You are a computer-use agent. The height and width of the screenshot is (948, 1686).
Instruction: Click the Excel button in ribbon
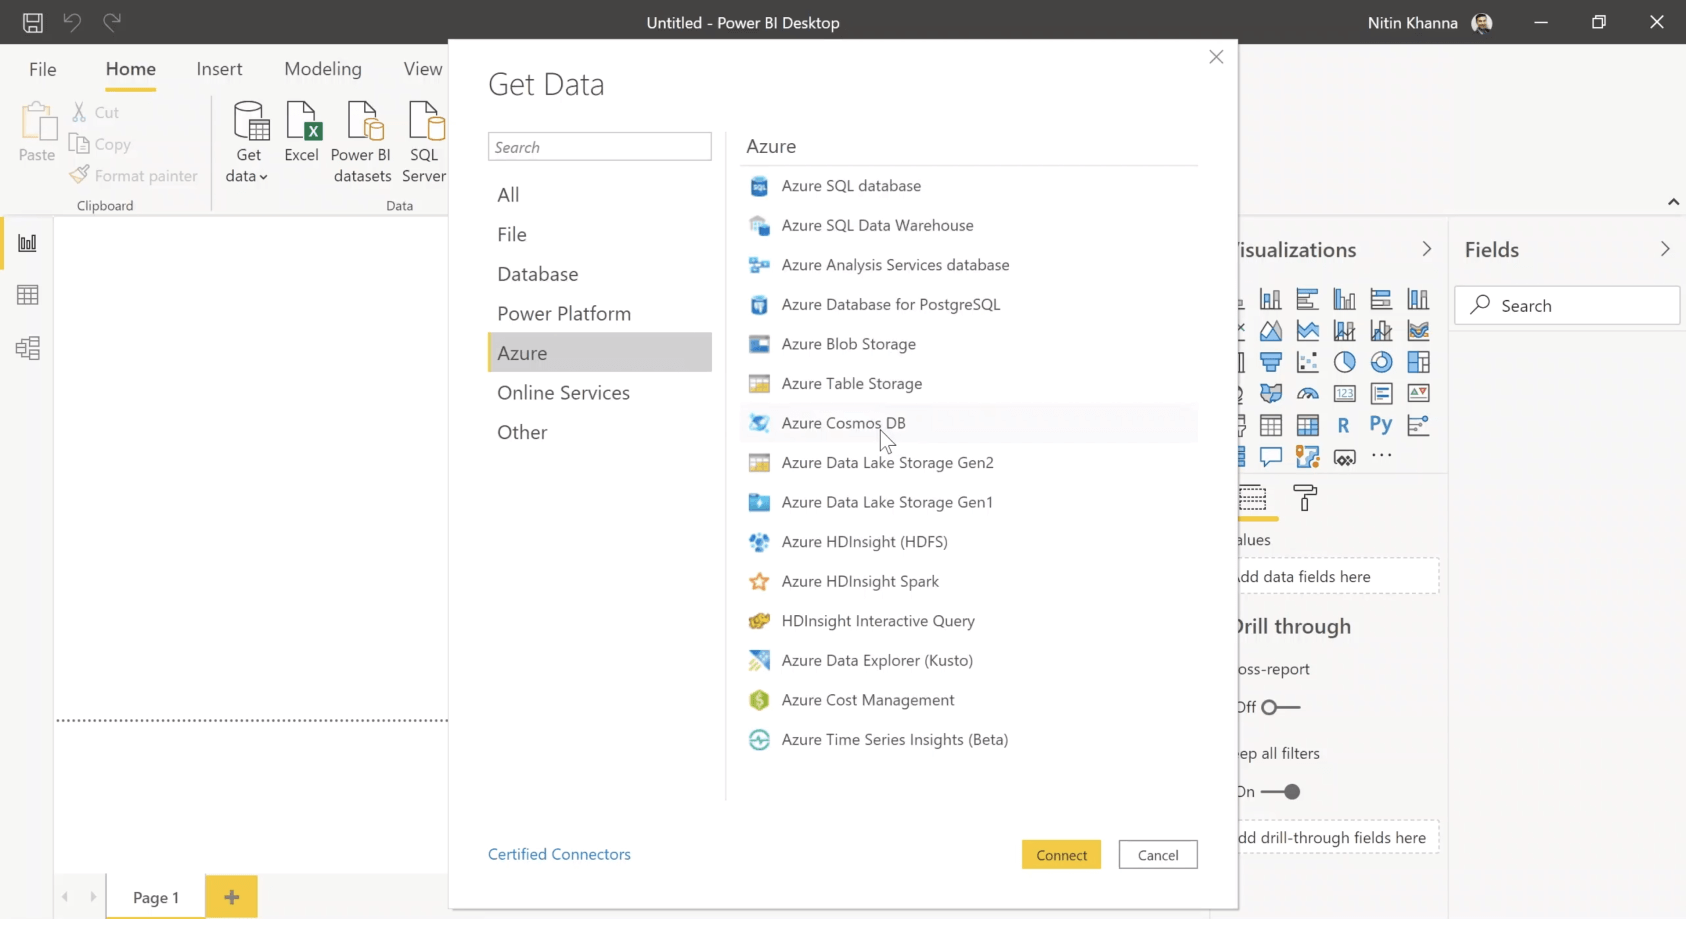coord(302,132)
